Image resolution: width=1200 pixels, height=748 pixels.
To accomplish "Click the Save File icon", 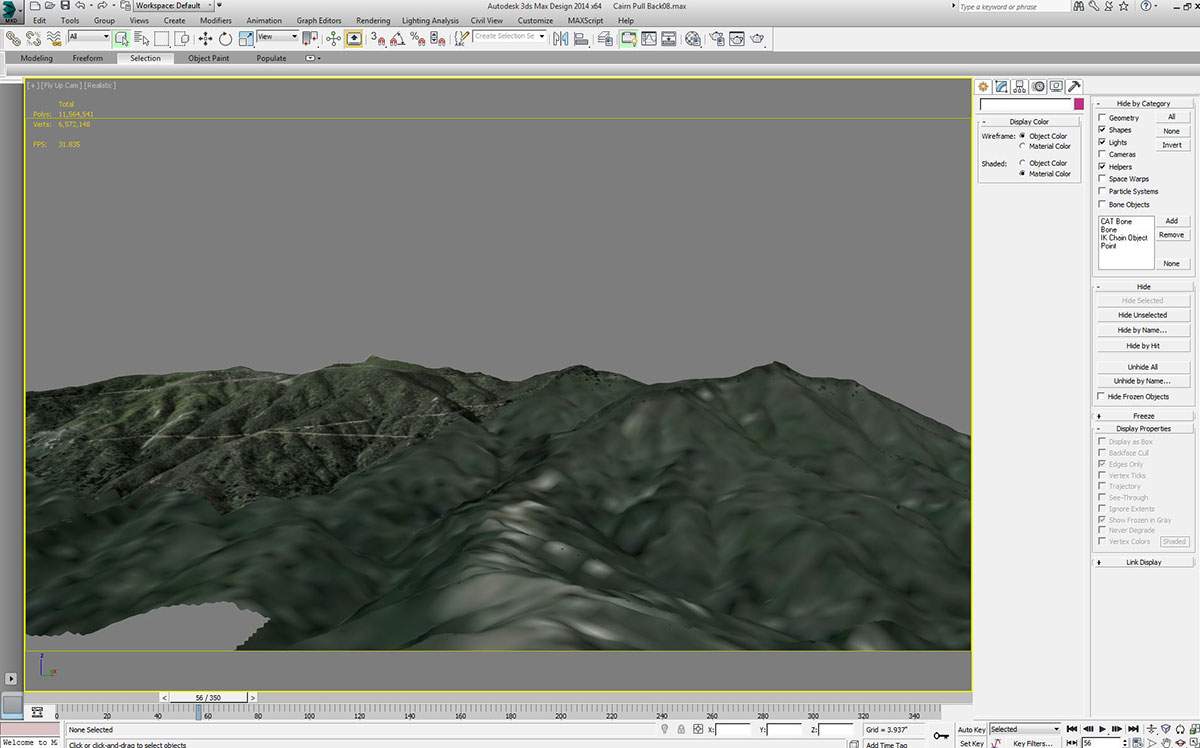I will pos(65,6).
